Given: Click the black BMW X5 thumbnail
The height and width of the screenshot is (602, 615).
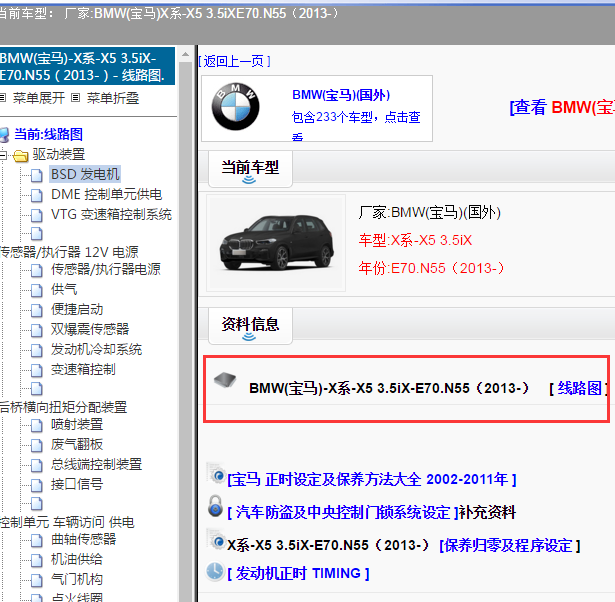Looking at the screenshot, I should pos(276,243).
